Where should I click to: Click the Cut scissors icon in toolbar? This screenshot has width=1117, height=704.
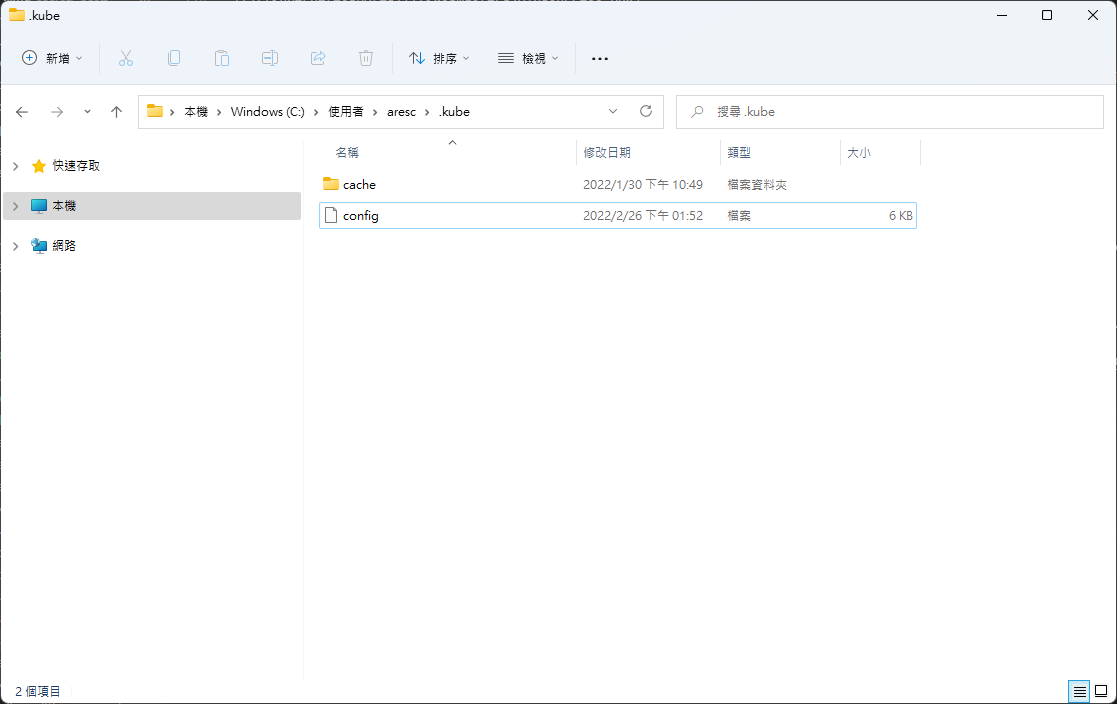click(x=126, y=58)
